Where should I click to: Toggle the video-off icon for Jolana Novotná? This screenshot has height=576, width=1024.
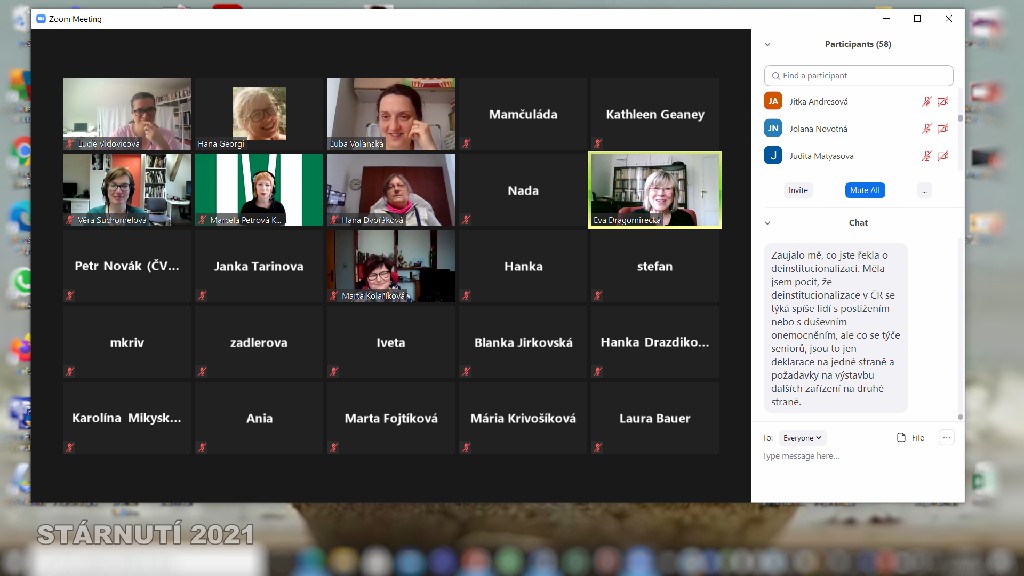943,128
